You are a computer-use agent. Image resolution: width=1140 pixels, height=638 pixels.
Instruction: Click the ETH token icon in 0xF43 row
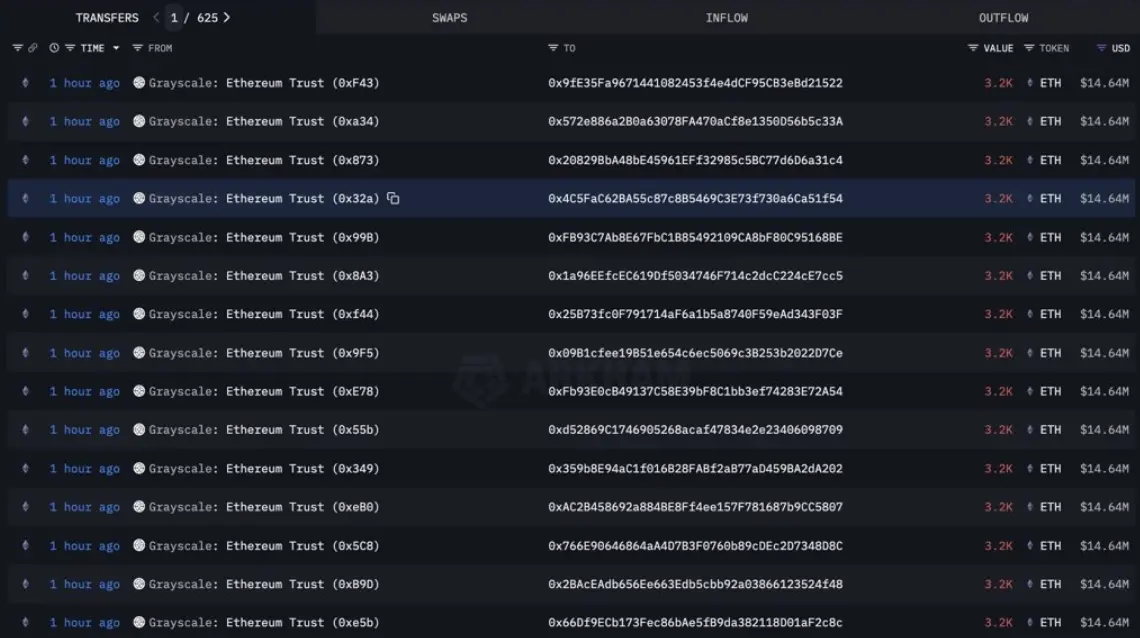click(x=1029, y=83)
